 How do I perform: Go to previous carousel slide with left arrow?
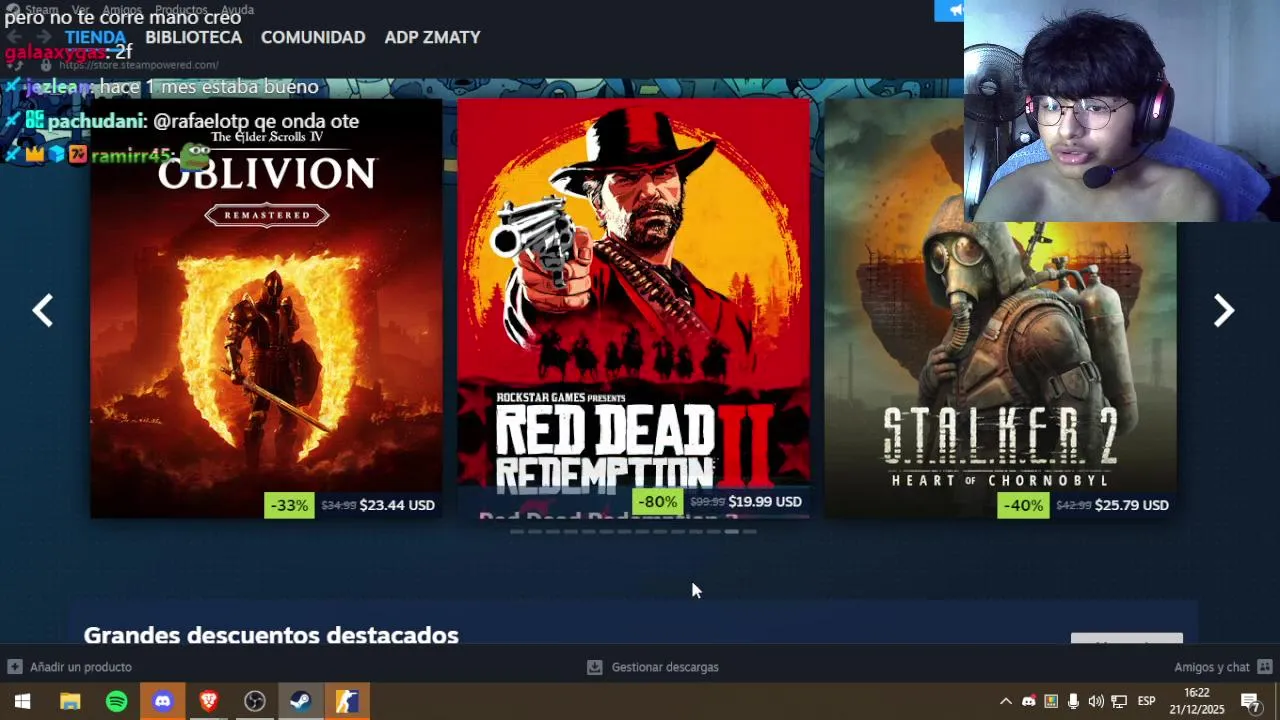point(42,311)
